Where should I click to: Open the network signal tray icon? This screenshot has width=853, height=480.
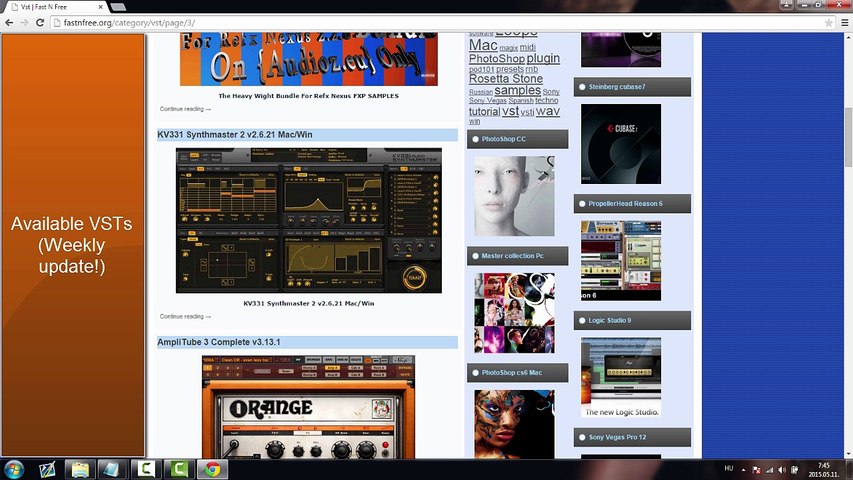[x=769, y=470]
